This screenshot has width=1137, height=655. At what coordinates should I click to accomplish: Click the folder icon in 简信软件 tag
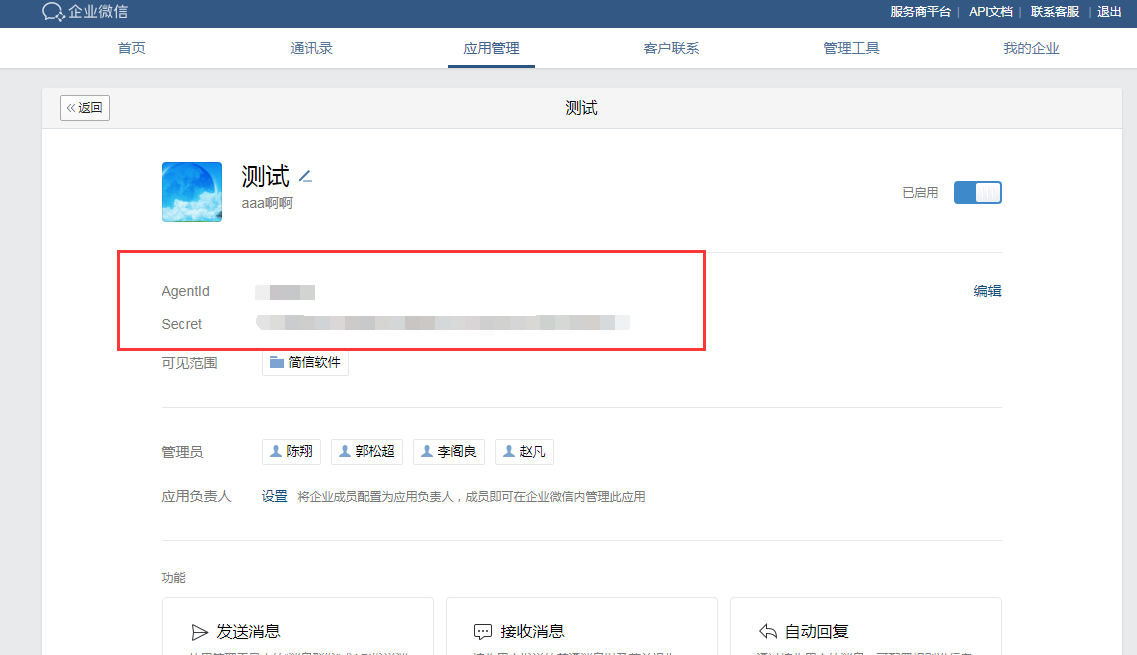pyautogui.click(x=276, y=362)
